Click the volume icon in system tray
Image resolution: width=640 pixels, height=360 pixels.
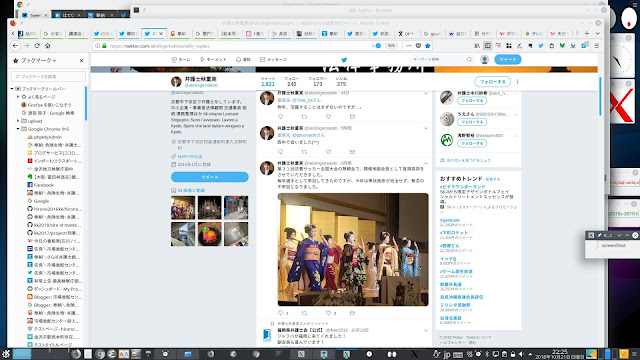pos(521,354)
